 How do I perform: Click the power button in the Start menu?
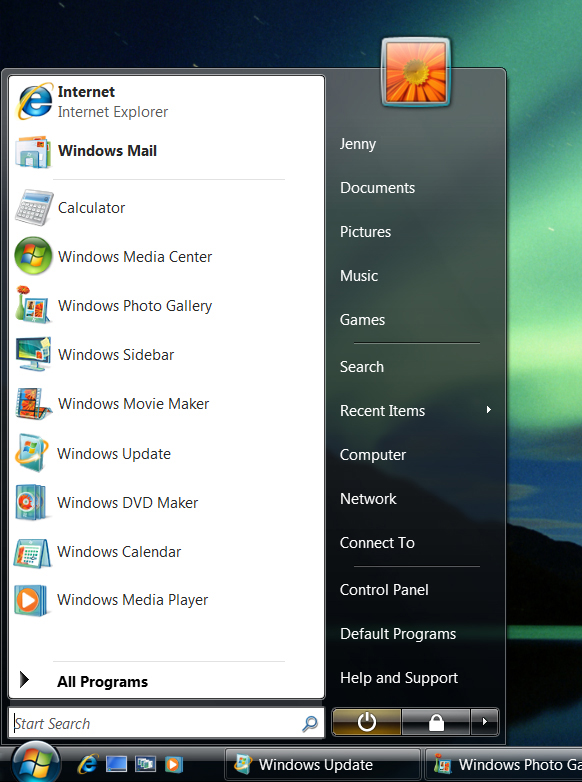click(x=367, y=722)
